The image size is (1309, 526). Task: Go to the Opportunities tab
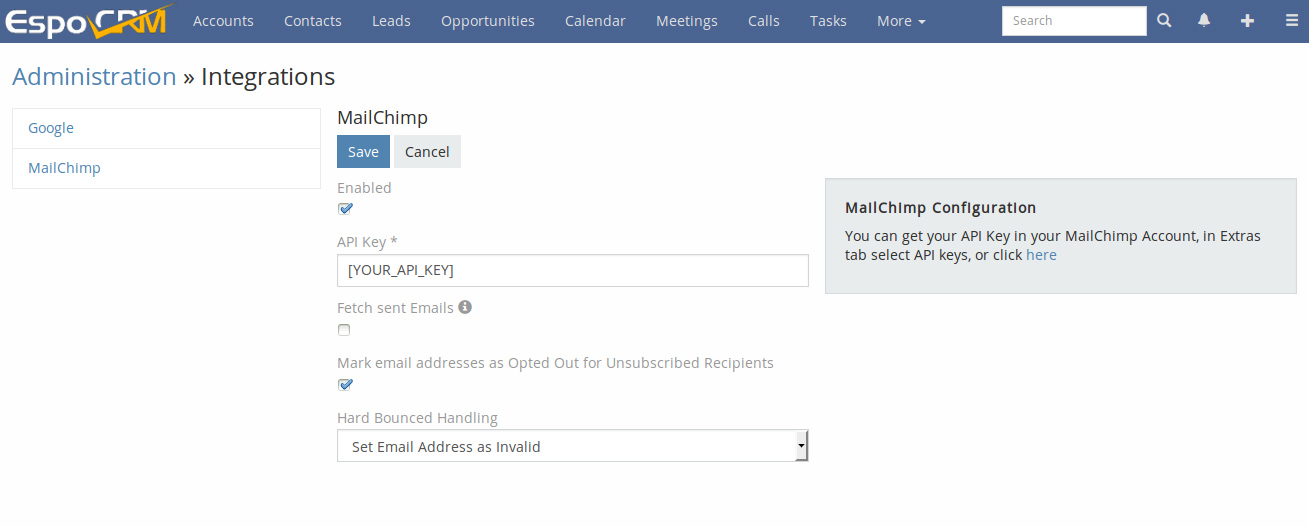488,21
